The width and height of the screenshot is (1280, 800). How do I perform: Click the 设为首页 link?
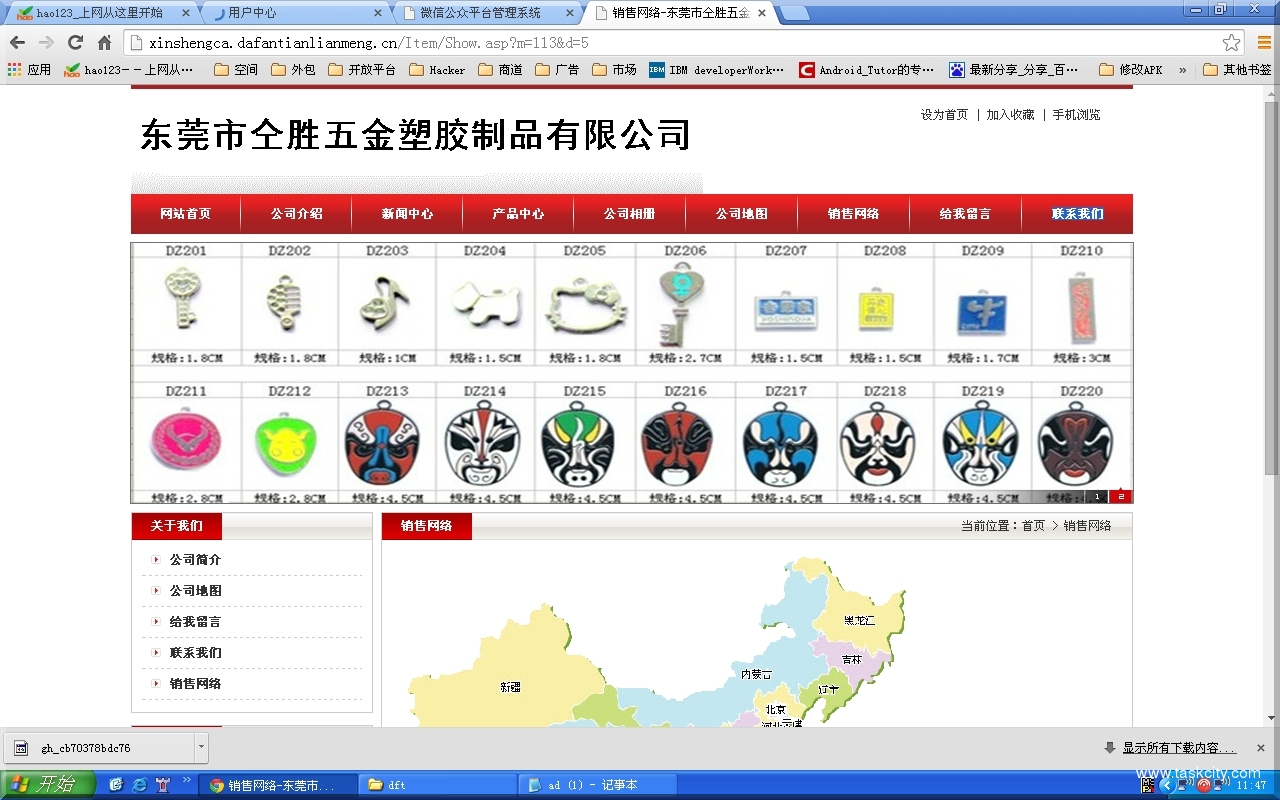pos(944,115)
